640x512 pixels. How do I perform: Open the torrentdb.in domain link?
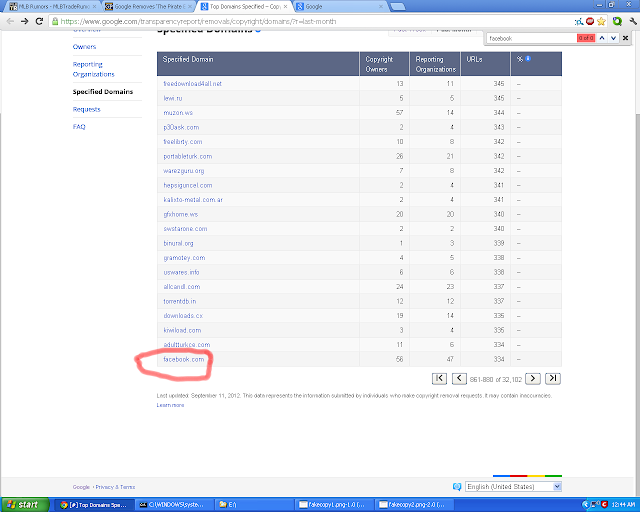180,301
